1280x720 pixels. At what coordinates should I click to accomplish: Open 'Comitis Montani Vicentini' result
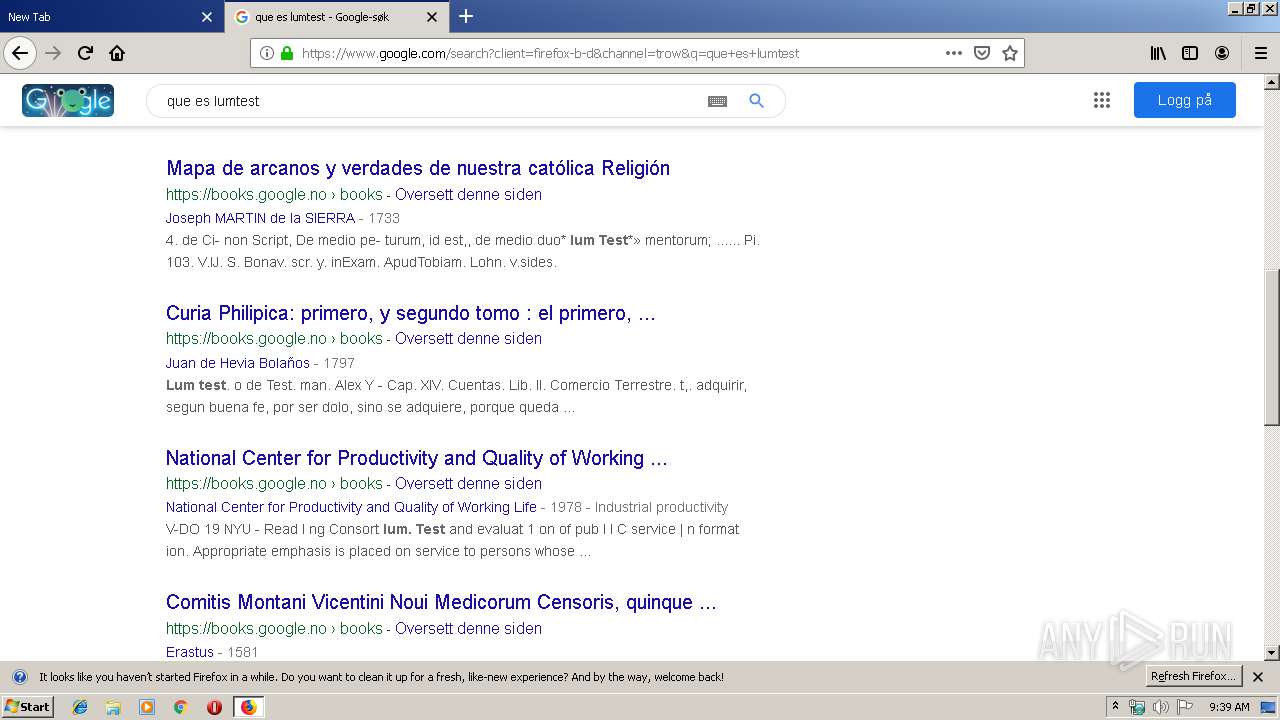[441, 602]
